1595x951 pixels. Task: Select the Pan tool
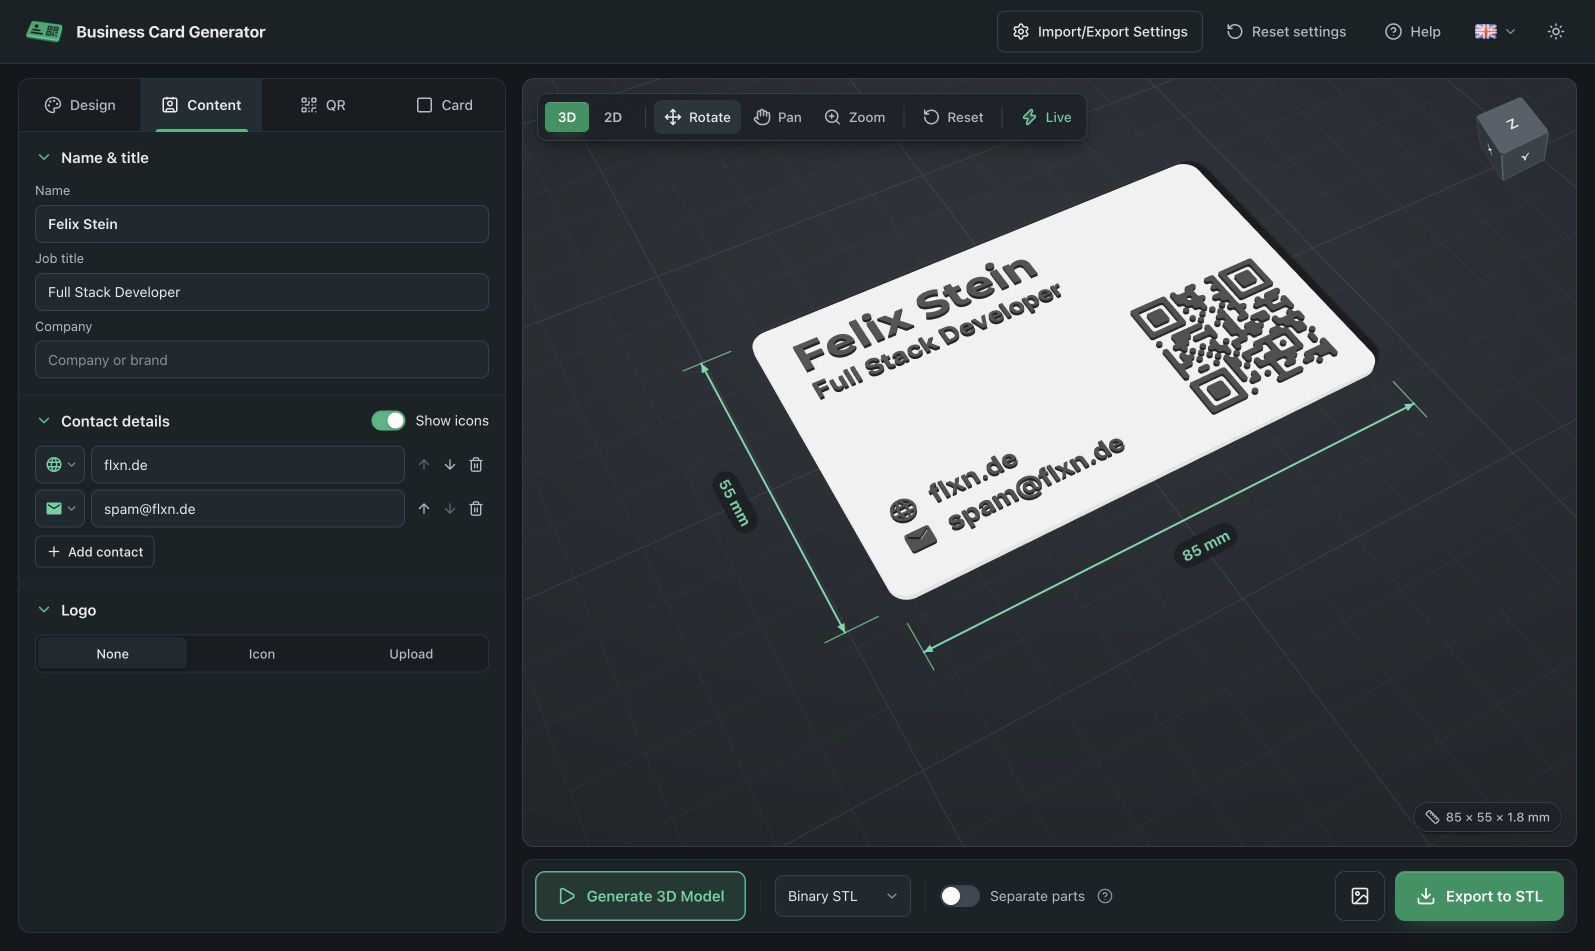pos(778,117)
